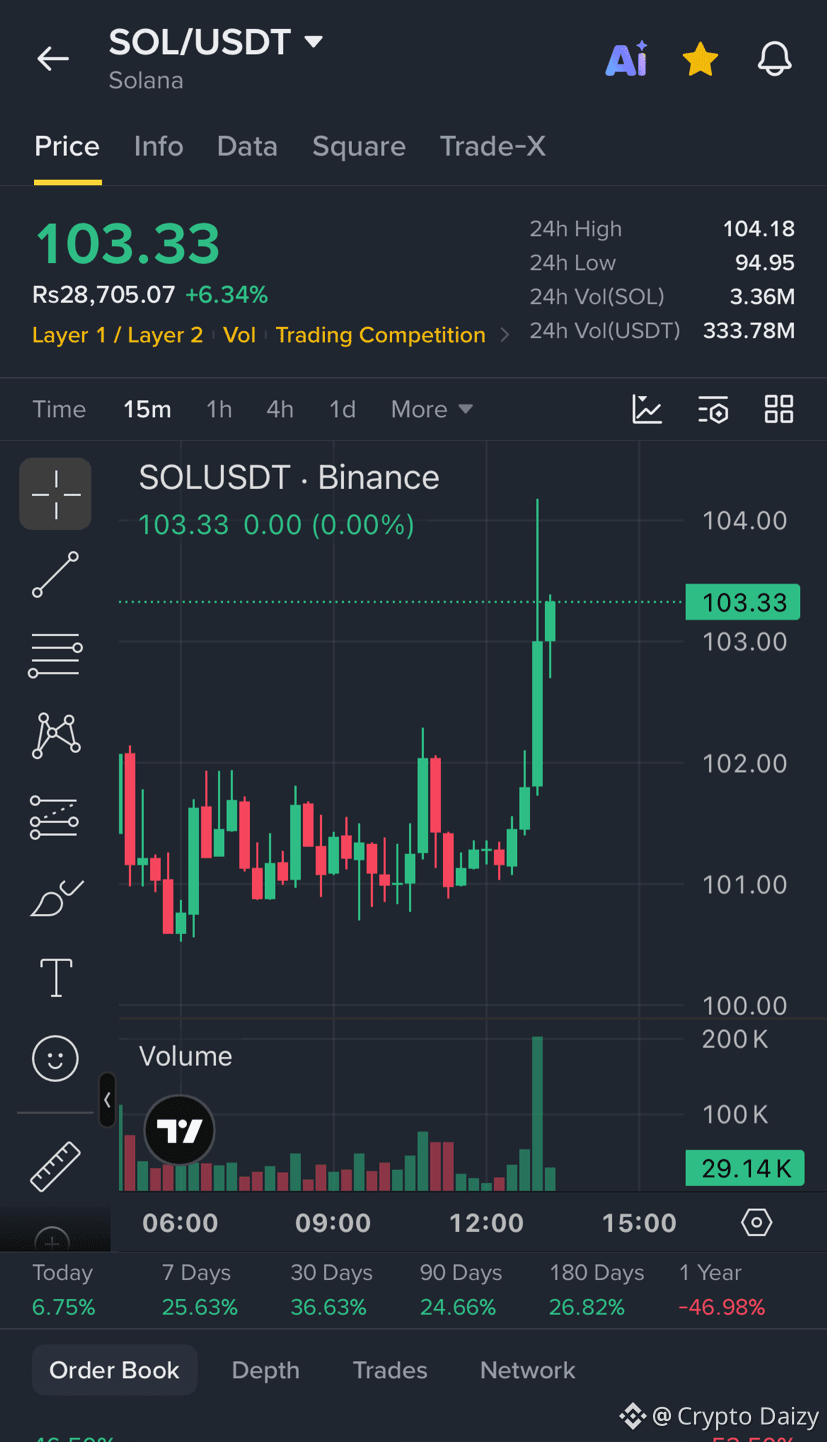Screen dimensions: 827x1442
Task: Open the emoji sticker tool
Action: point(55,1058)
